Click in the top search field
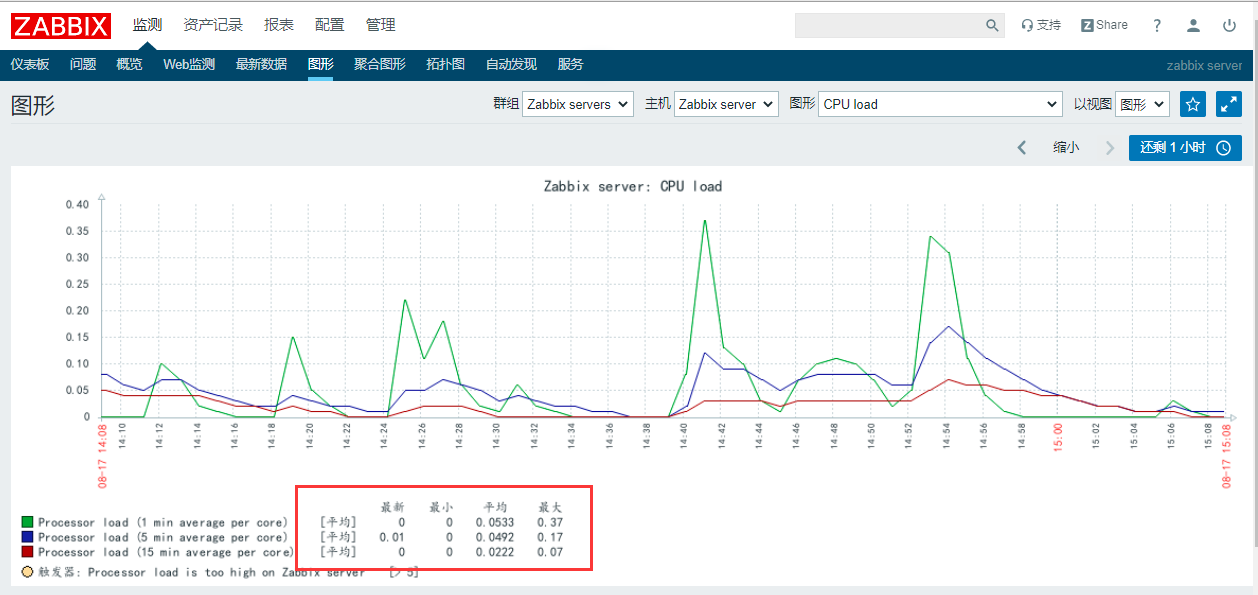 (x=889, y=26)
